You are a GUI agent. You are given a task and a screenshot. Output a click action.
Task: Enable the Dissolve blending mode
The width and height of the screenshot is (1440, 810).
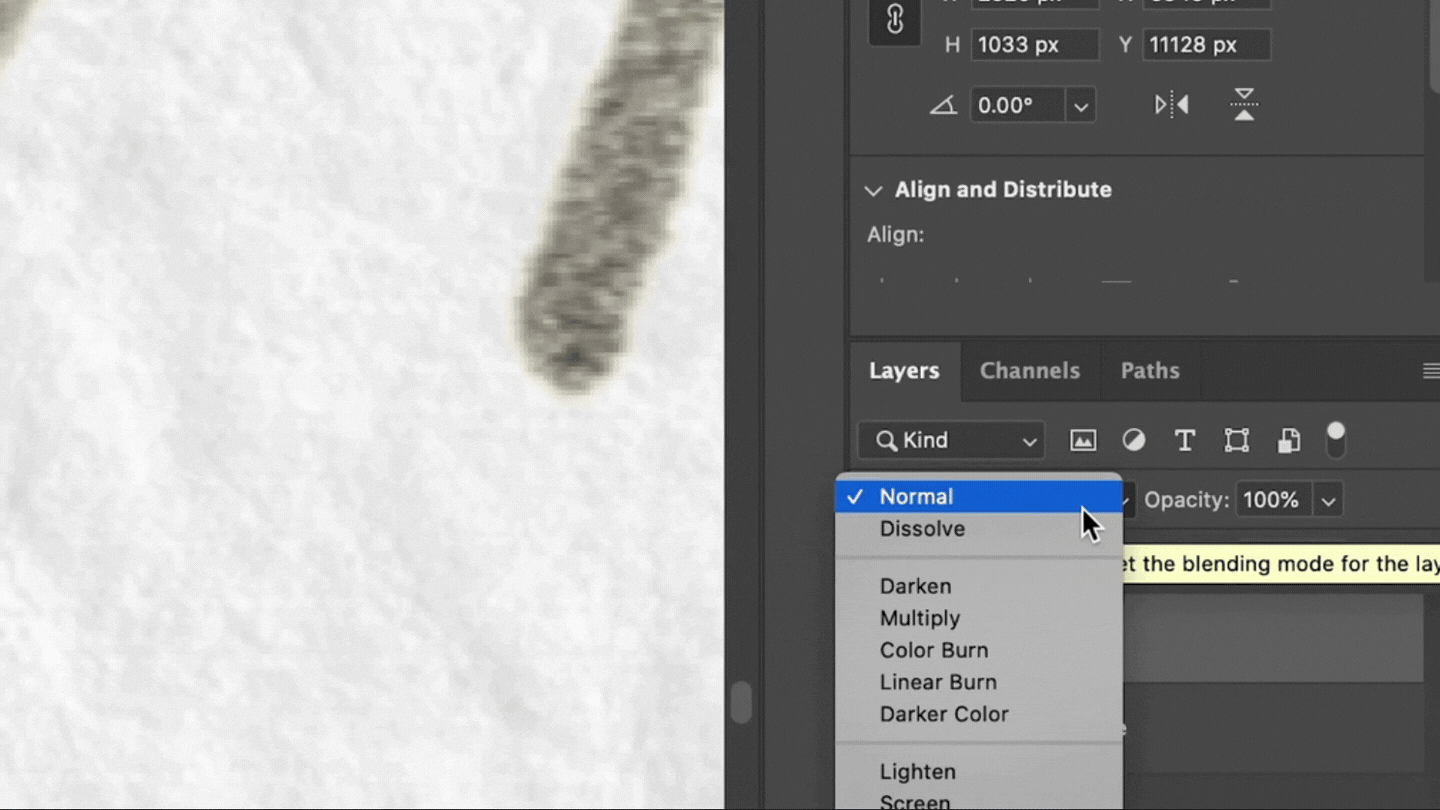[922, 528]
